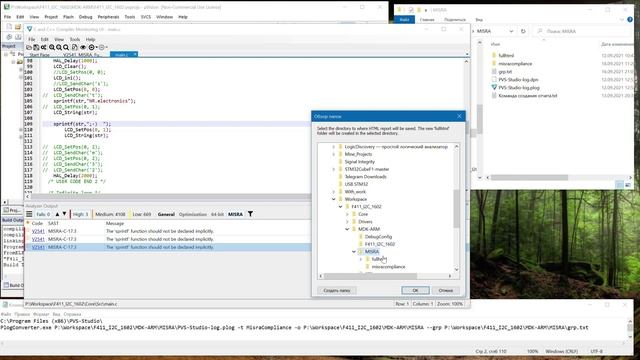Click the help icon in Explorer ribbon

coord(630,20)
